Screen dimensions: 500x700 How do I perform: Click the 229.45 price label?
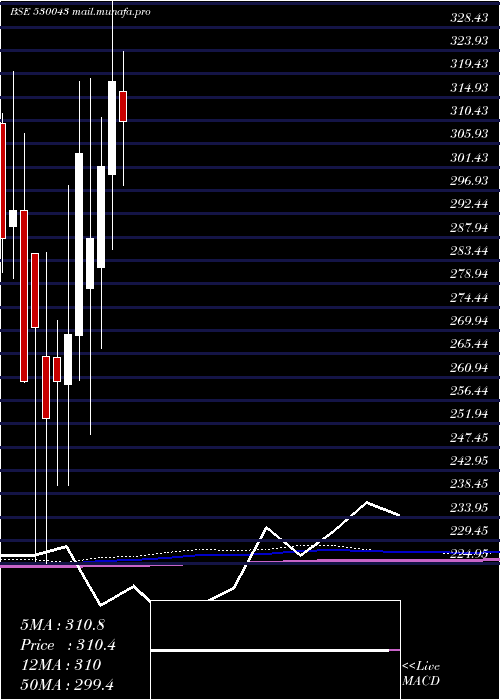(x=469, y=530)
